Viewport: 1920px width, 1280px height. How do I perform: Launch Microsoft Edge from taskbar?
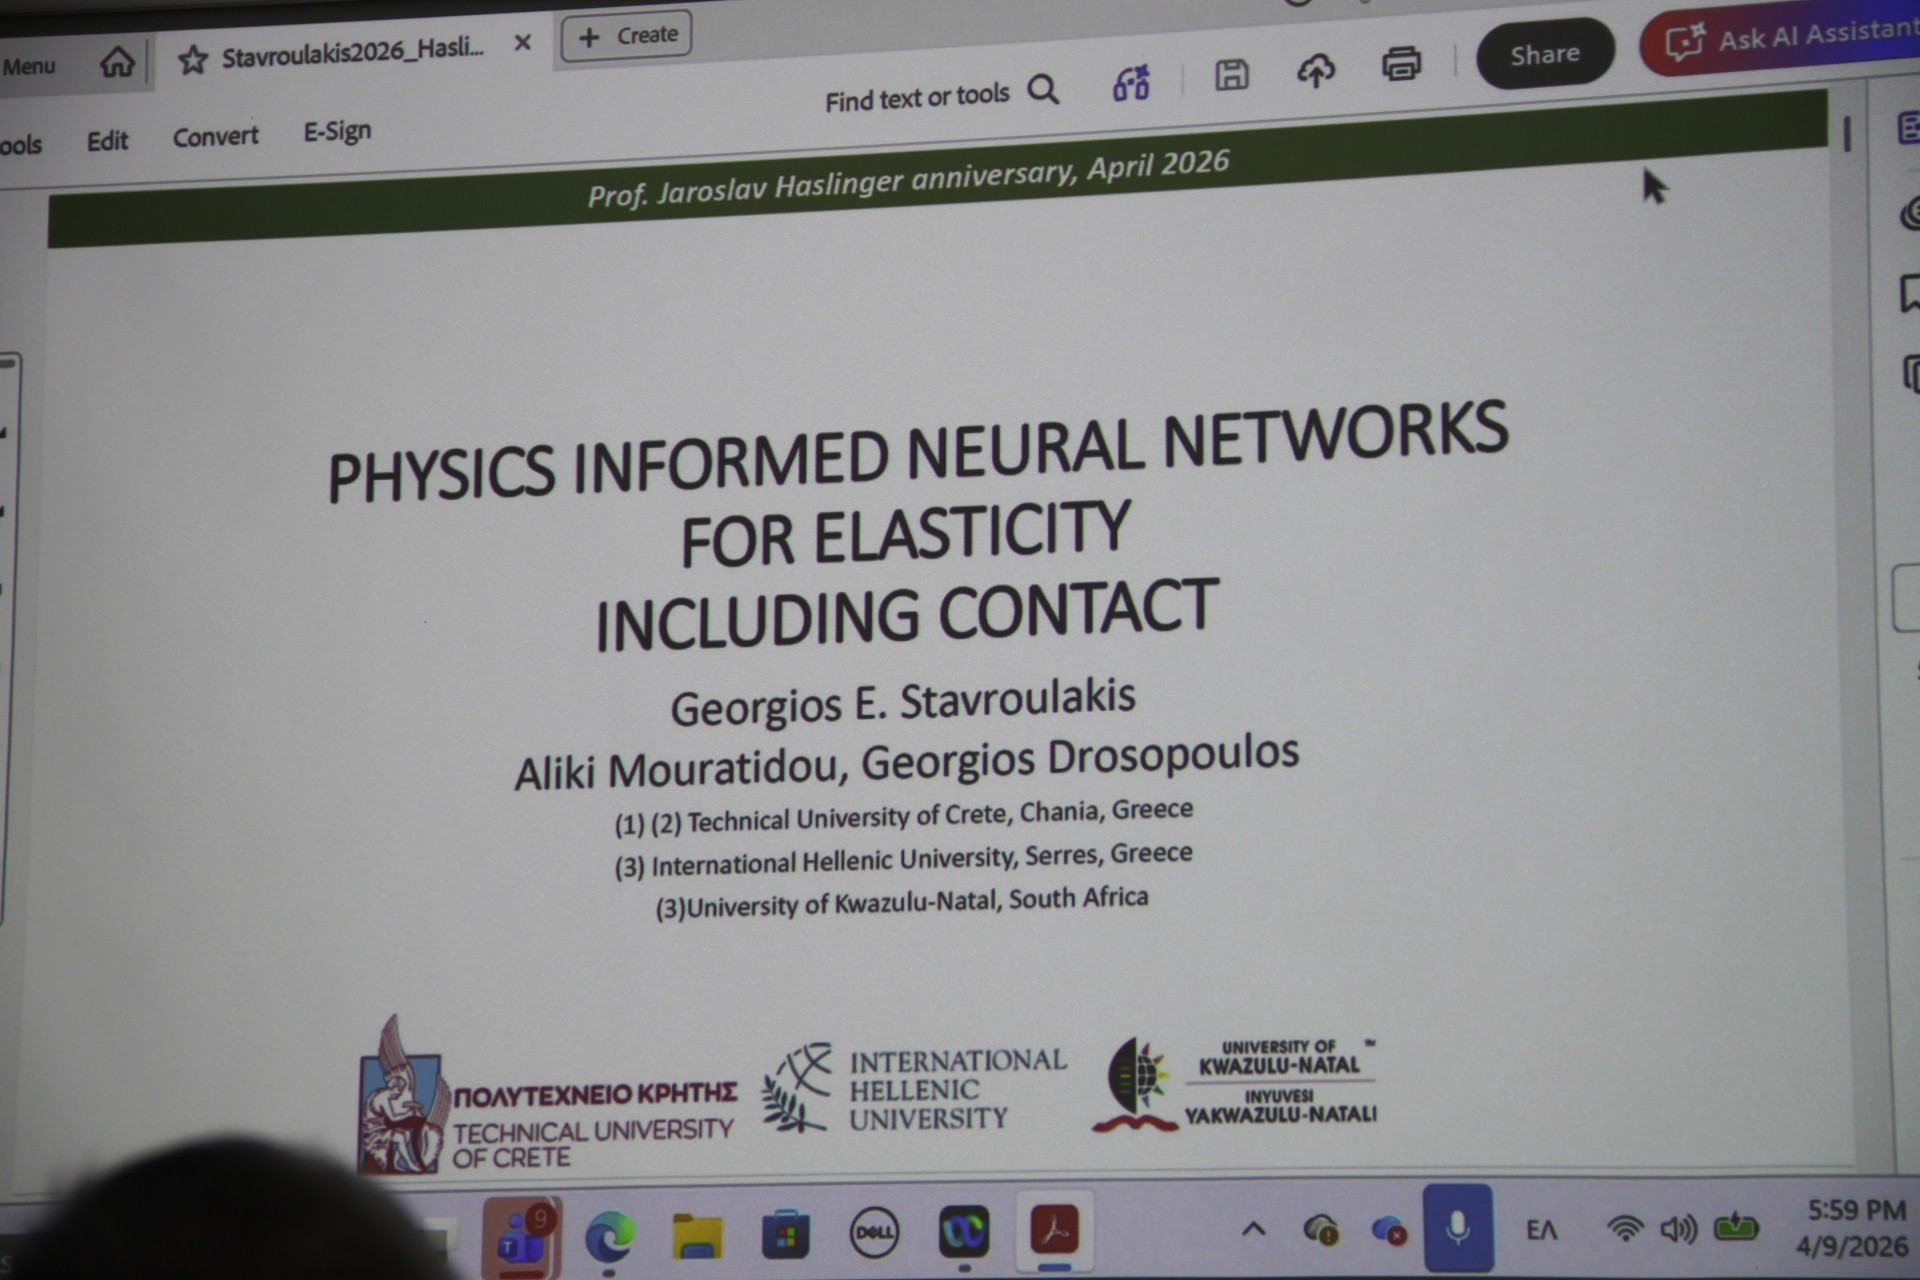click(x=609, y=1237)
